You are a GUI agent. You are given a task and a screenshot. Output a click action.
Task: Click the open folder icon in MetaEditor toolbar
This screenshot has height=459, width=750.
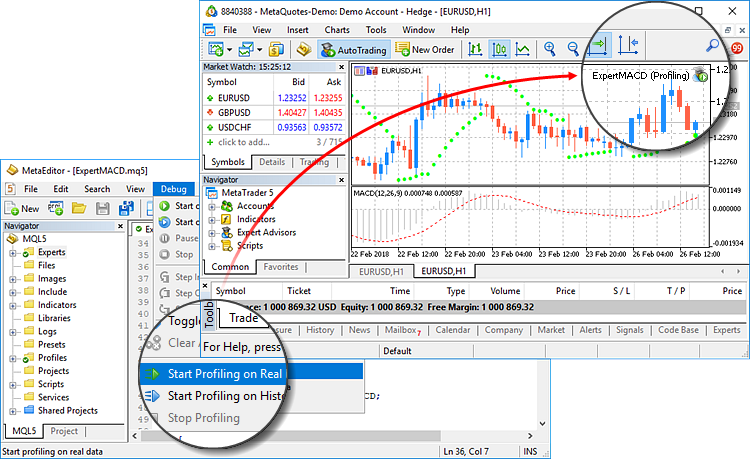79,208
